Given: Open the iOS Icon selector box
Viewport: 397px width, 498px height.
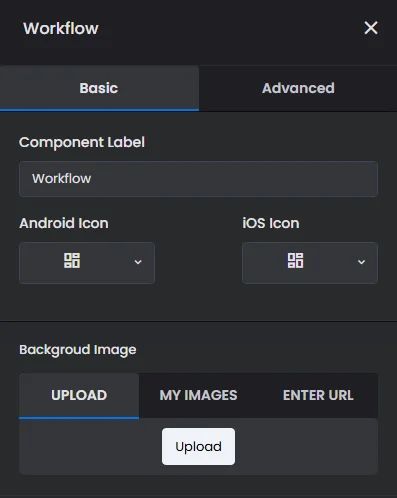Looking at the screenshot, I should pyautogui.click(x=310, y=263).
